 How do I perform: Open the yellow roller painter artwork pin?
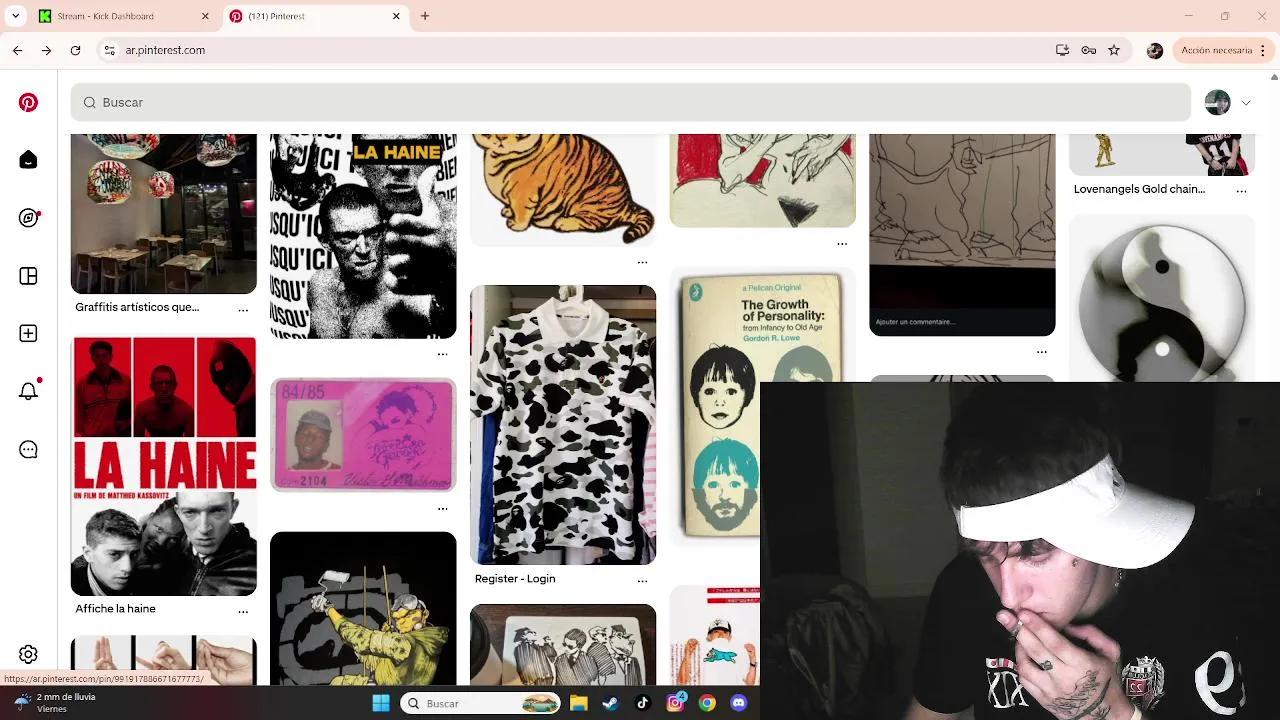point(363,608)
